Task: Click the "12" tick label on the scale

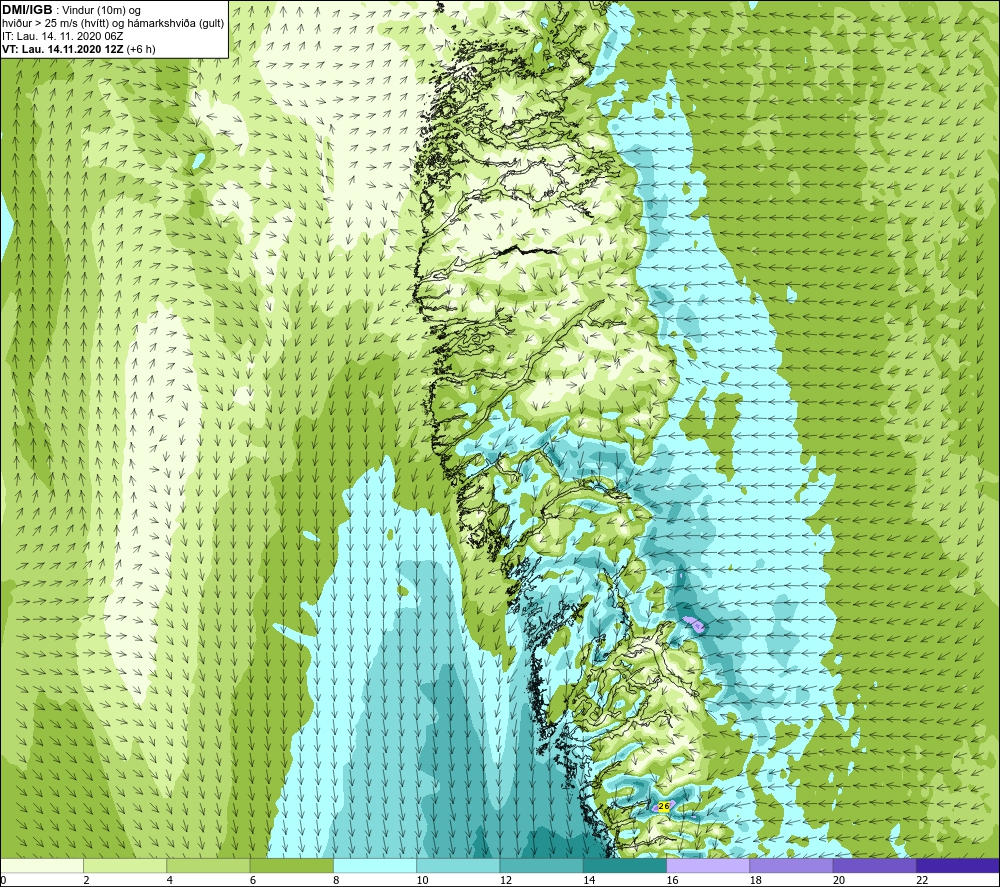Action: click(x=506, y=880)
